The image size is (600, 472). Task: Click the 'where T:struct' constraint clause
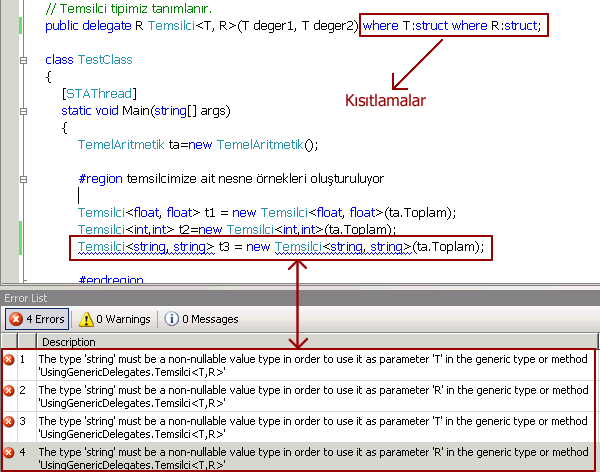tap(406, 24)
